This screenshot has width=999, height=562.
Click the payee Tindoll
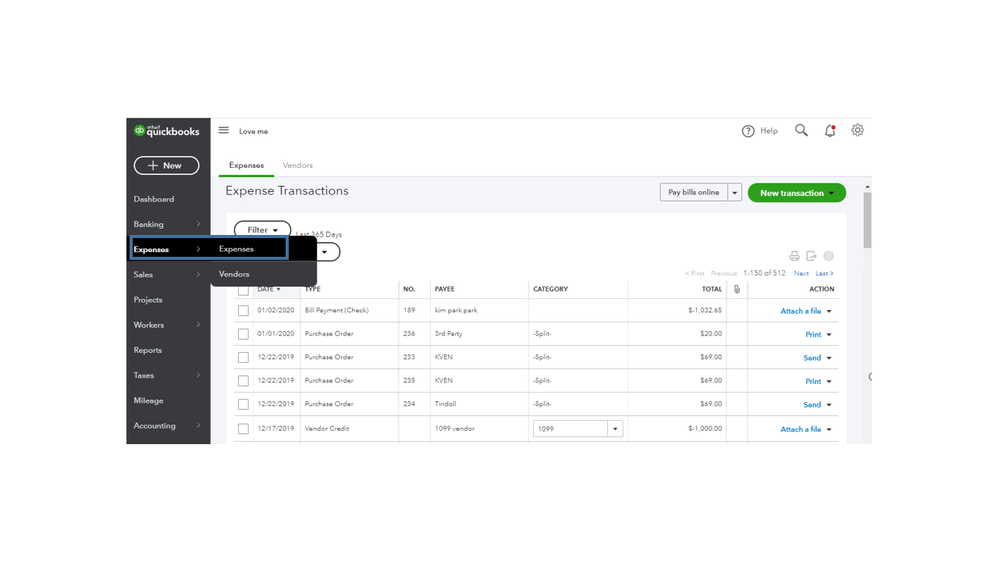[x=445, y=404]
